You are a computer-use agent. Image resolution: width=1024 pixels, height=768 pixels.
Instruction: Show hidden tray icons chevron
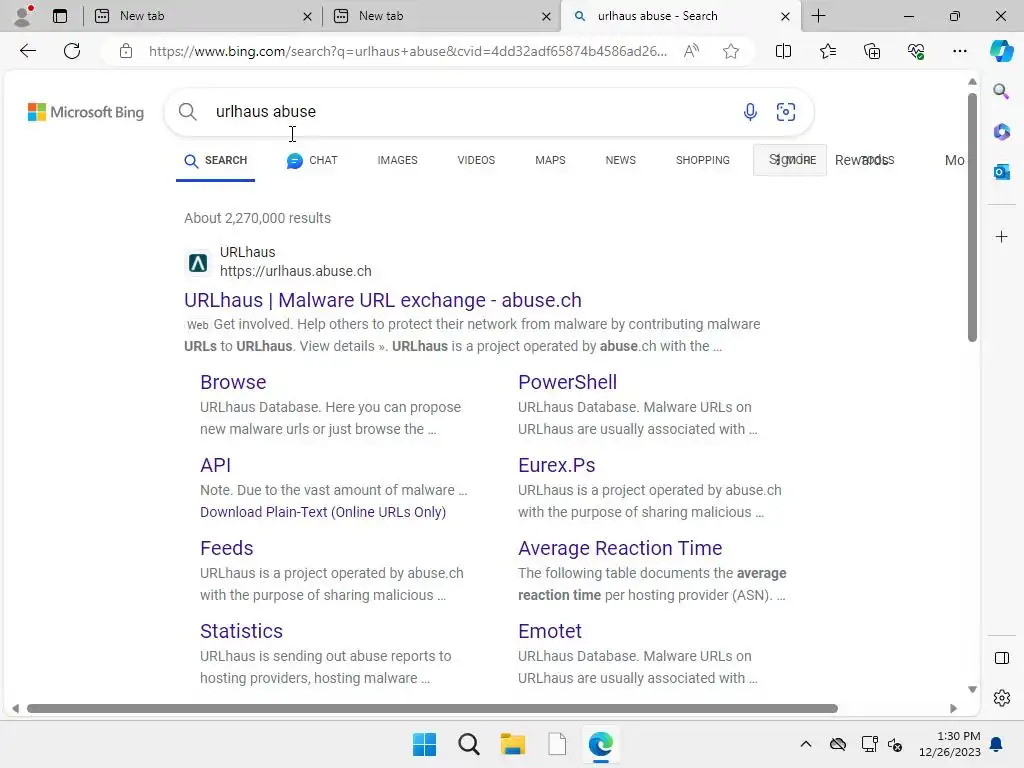click(806, 744)
